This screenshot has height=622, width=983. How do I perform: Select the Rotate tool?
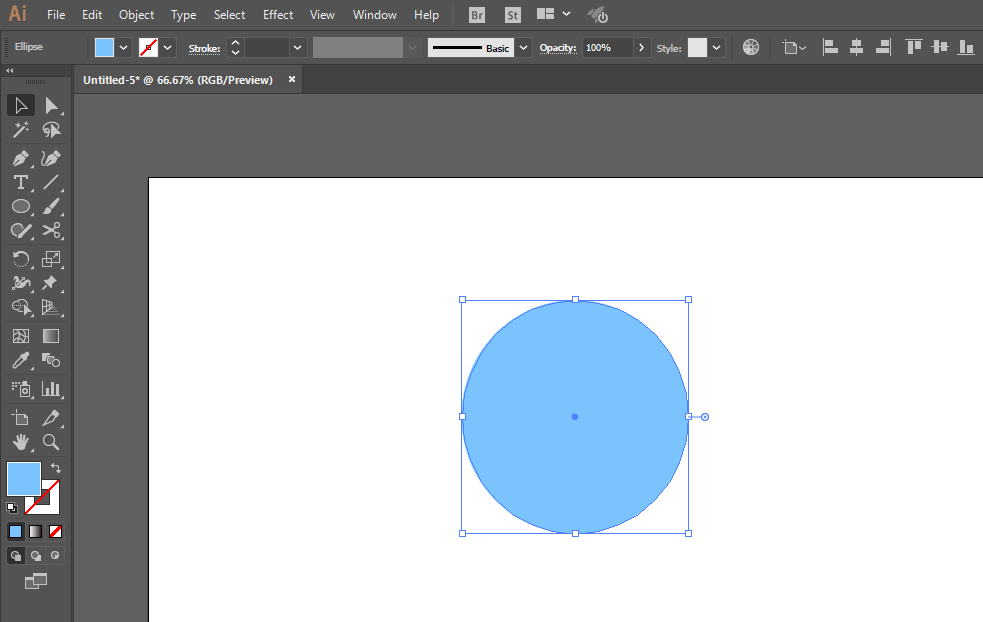click(21, 258)
